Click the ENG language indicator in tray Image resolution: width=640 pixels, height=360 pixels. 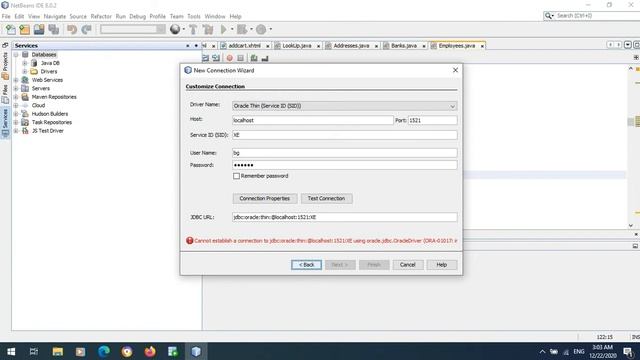coord(579,351)
